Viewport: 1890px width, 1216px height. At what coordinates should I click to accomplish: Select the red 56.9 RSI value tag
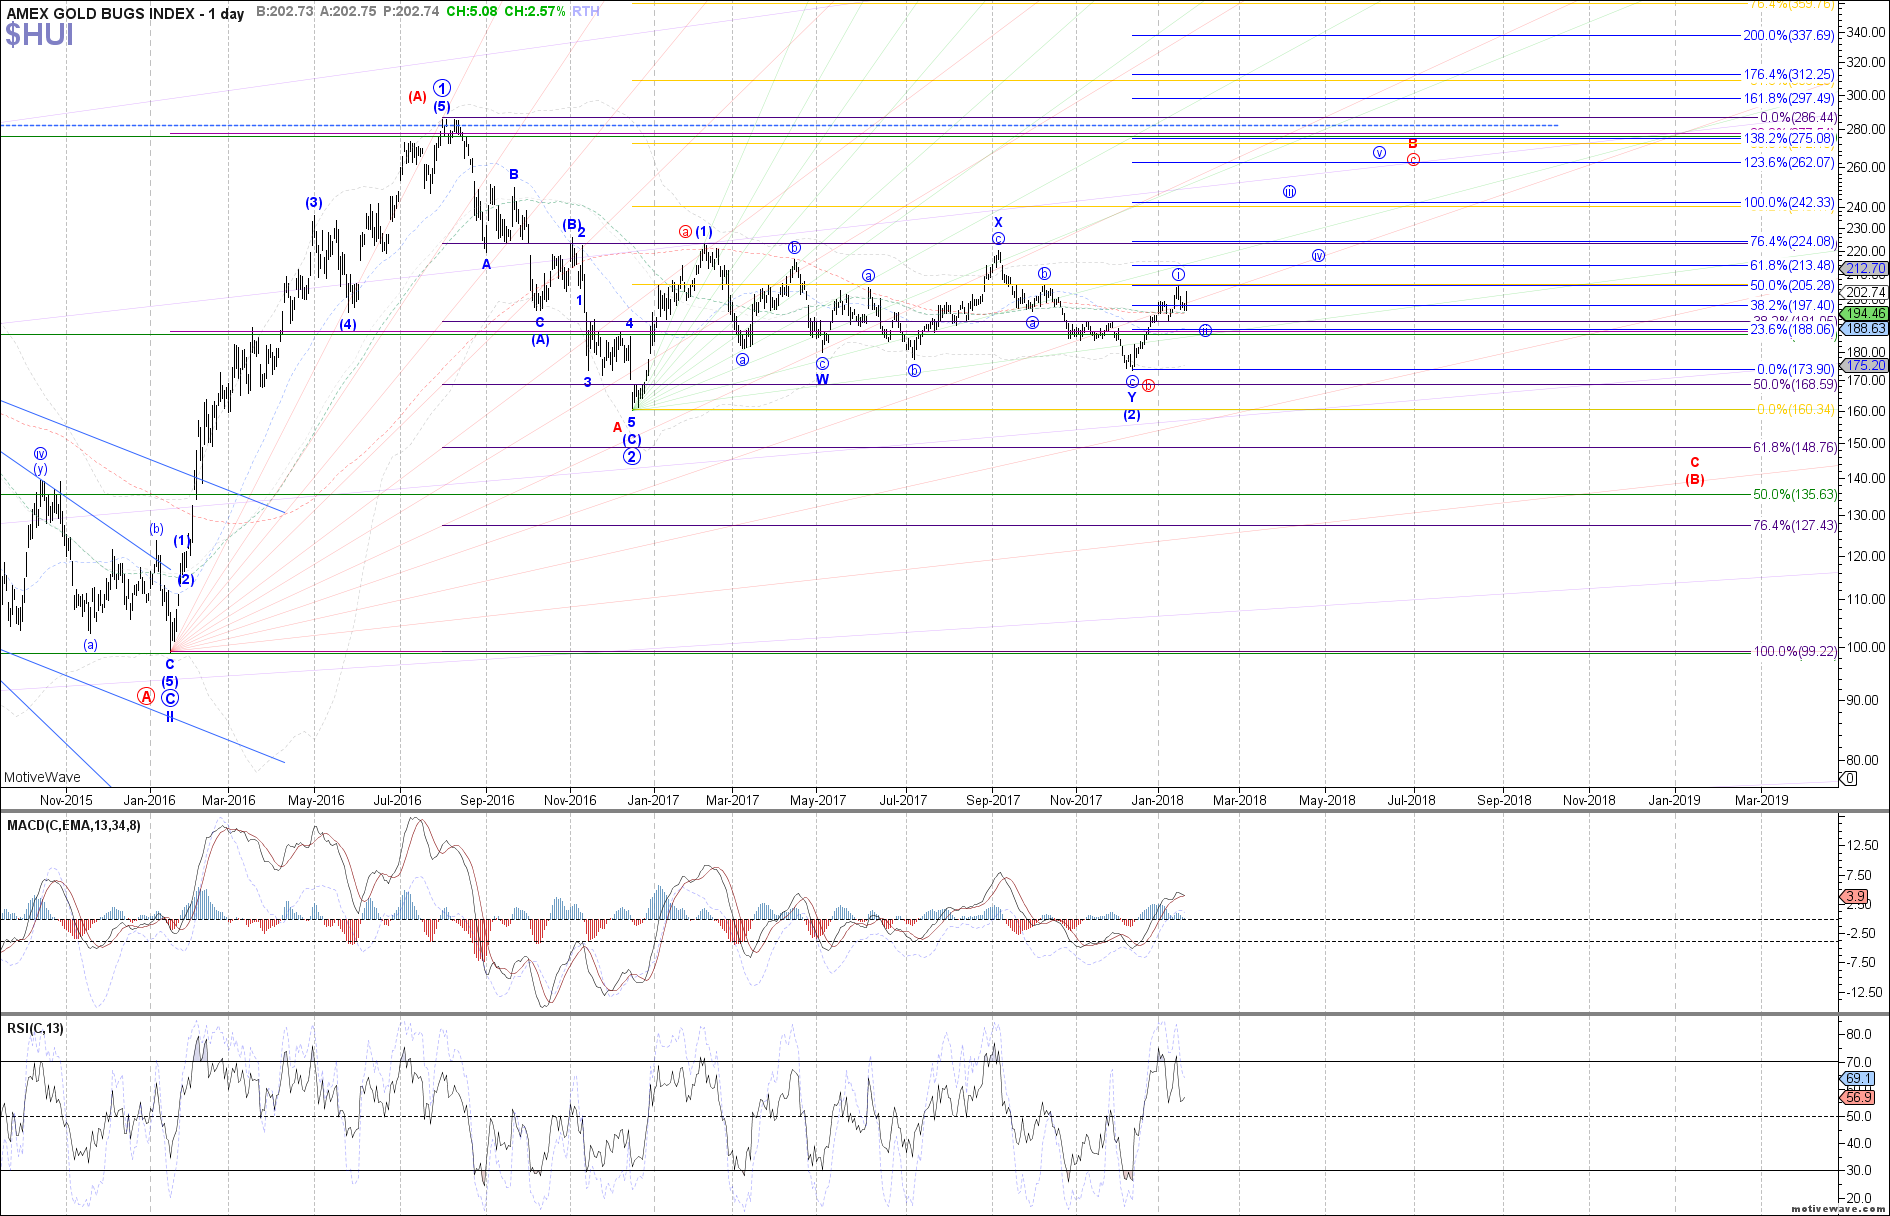(x=1858, y=1097)
